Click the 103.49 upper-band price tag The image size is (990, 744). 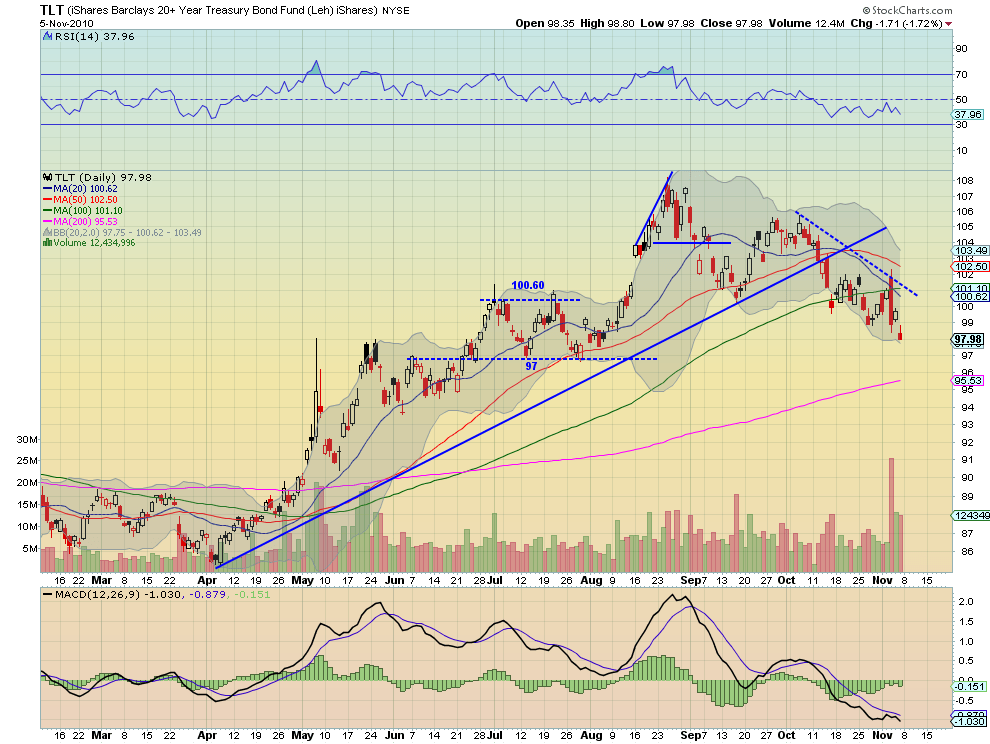pyautogui.click(x=970, y=251)
